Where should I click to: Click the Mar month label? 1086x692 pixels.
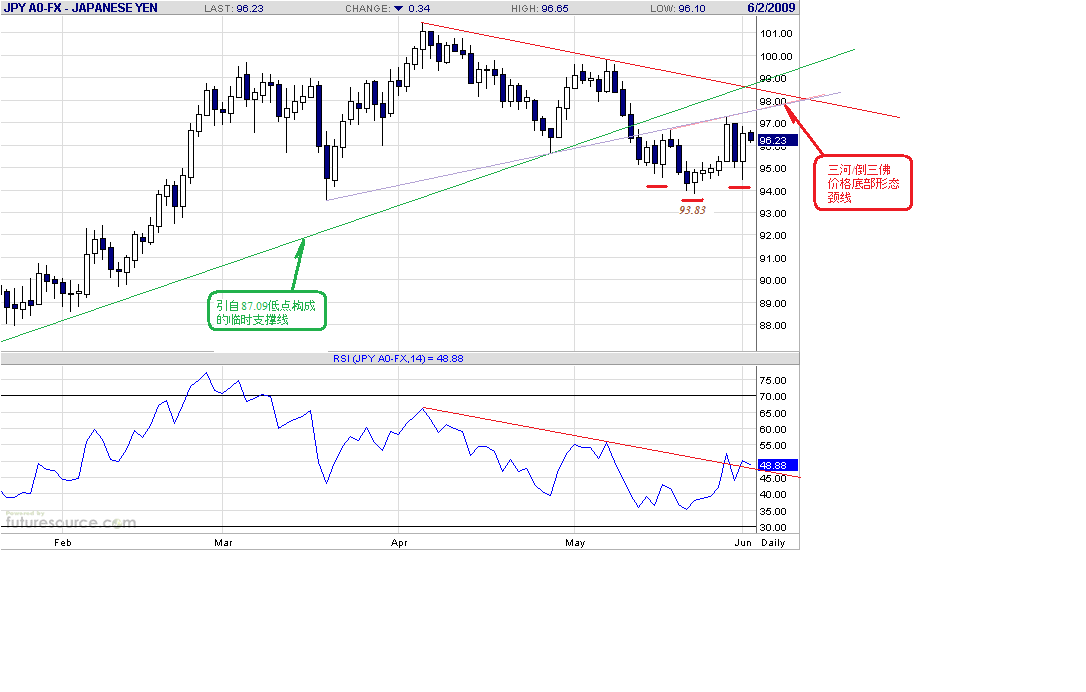coord(223,542)
